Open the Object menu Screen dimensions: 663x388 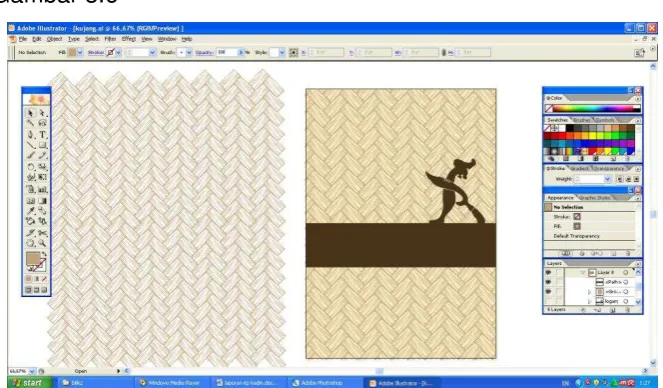(54, 39)
